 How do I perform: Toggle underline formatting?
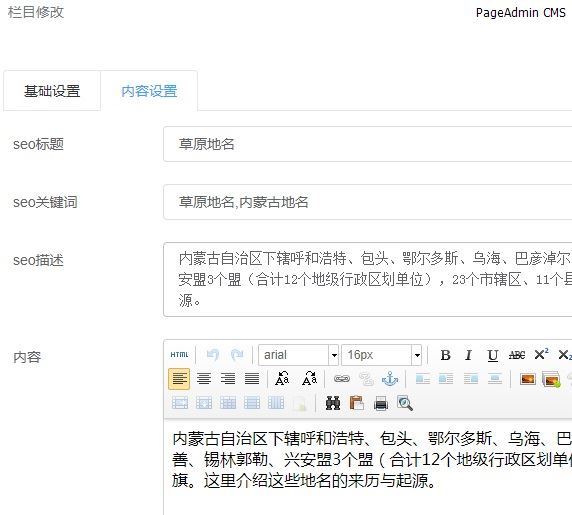coord(493,355)
